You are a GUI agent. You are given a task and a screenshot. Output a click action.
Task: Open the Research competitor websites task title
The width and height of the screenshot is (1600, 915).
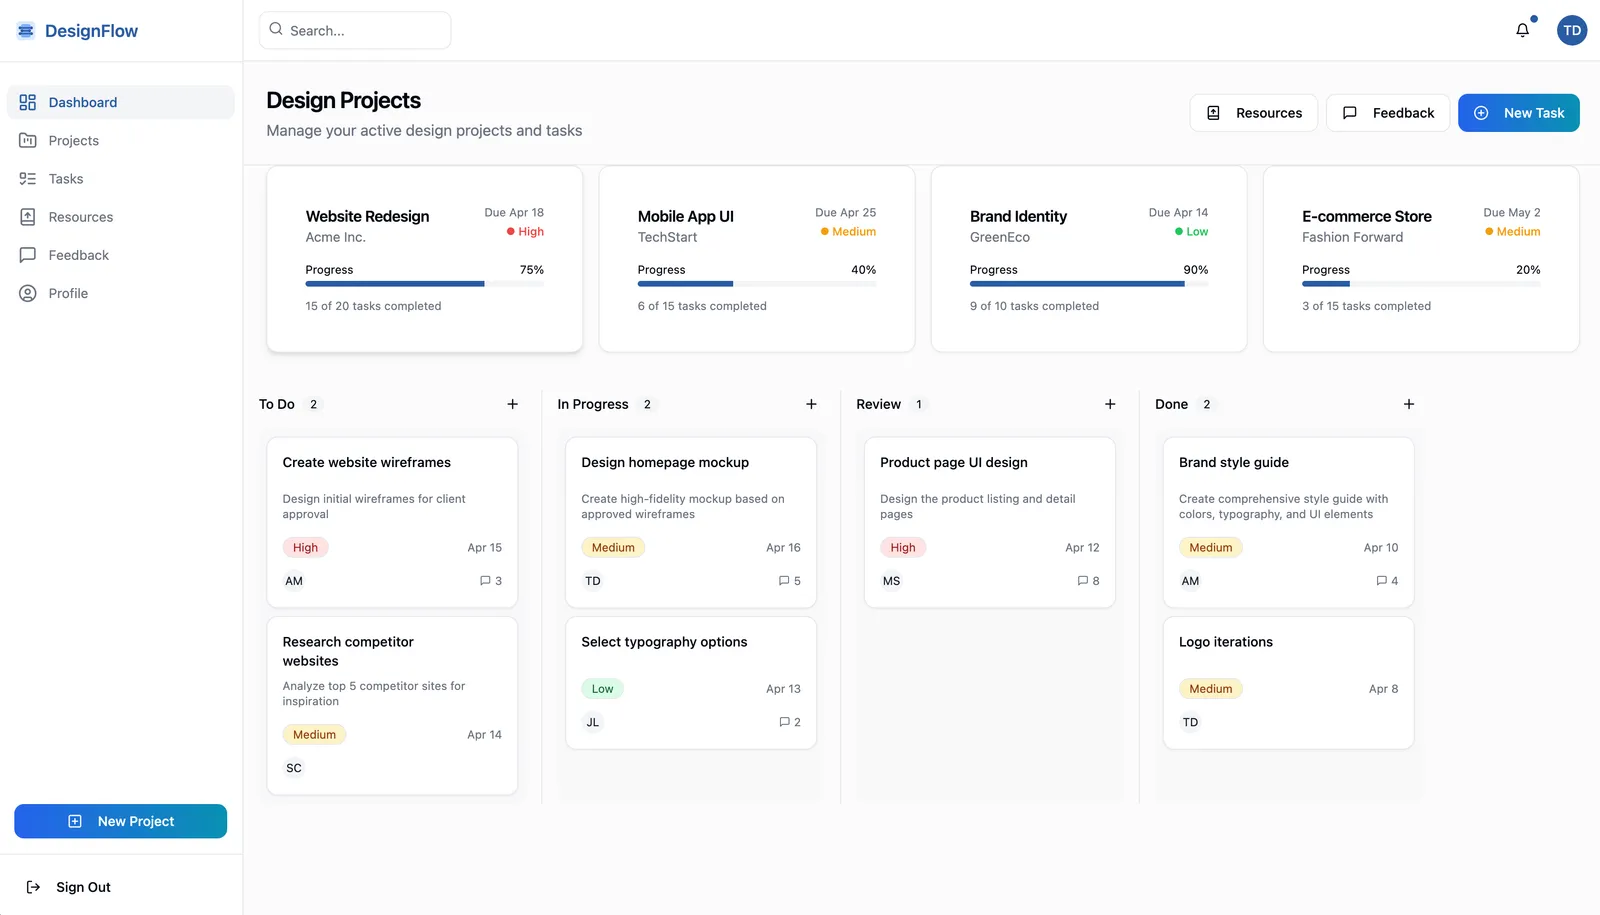click(348, 651)
